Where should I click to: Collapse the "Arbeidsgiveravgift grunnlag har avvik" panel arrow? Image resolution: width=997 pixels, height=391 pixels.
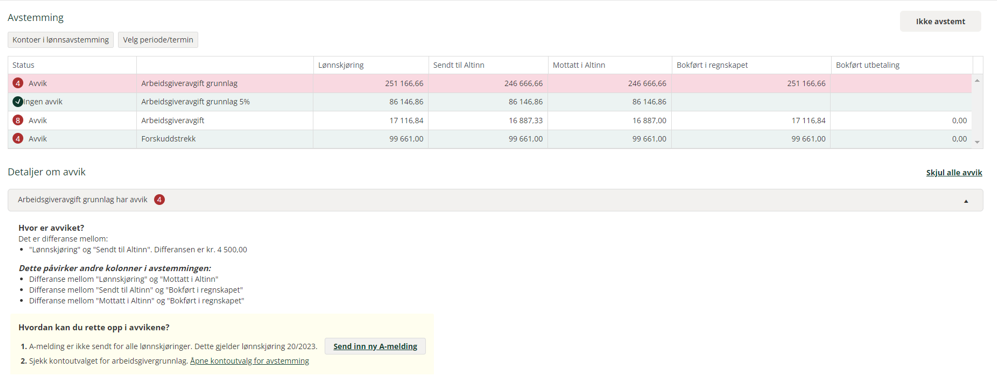(x=966, y=201)
